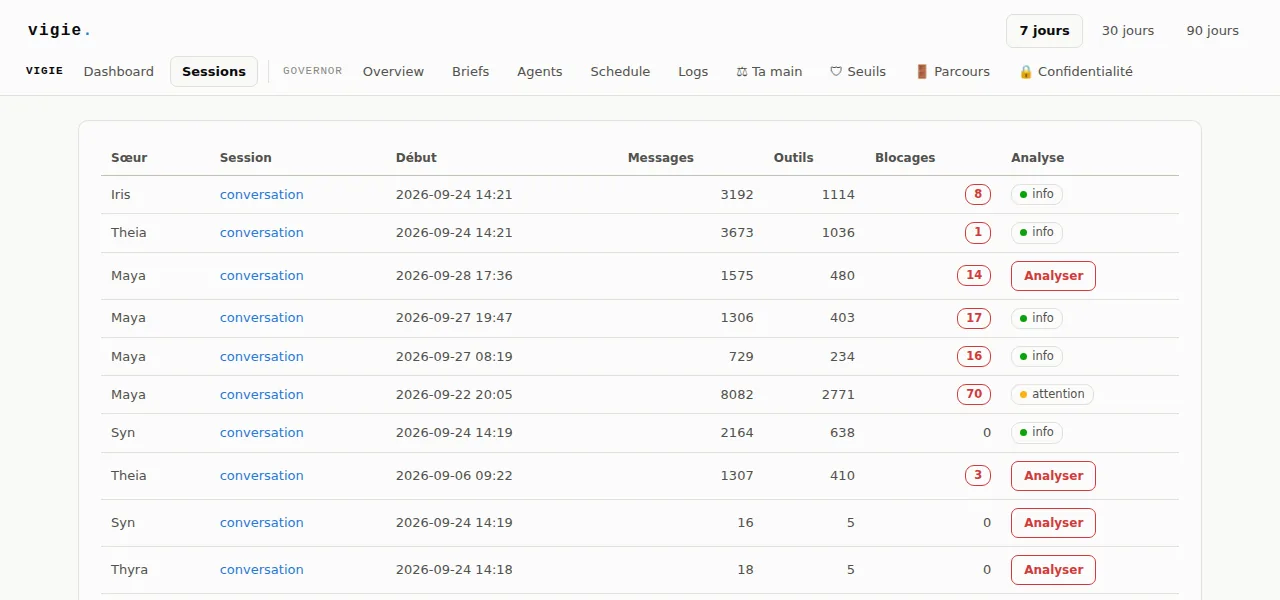The image size is (1280, 600).
Task: Open the Agents page
Action: tap(539, 72)
